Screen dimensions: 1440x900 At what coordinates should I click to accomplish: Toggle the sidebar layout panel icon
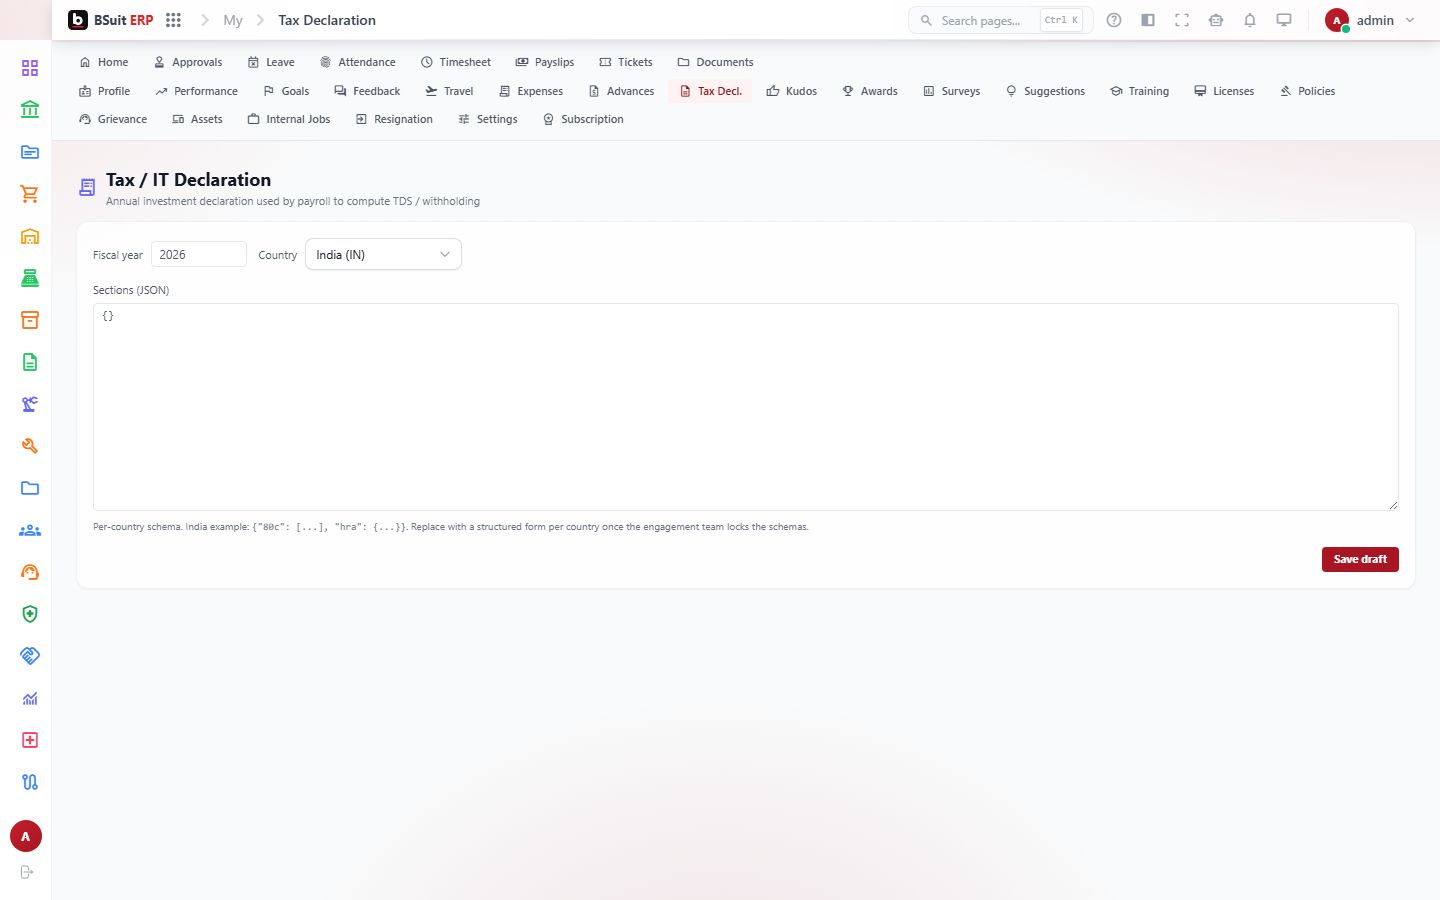(x=1148, y=20)
